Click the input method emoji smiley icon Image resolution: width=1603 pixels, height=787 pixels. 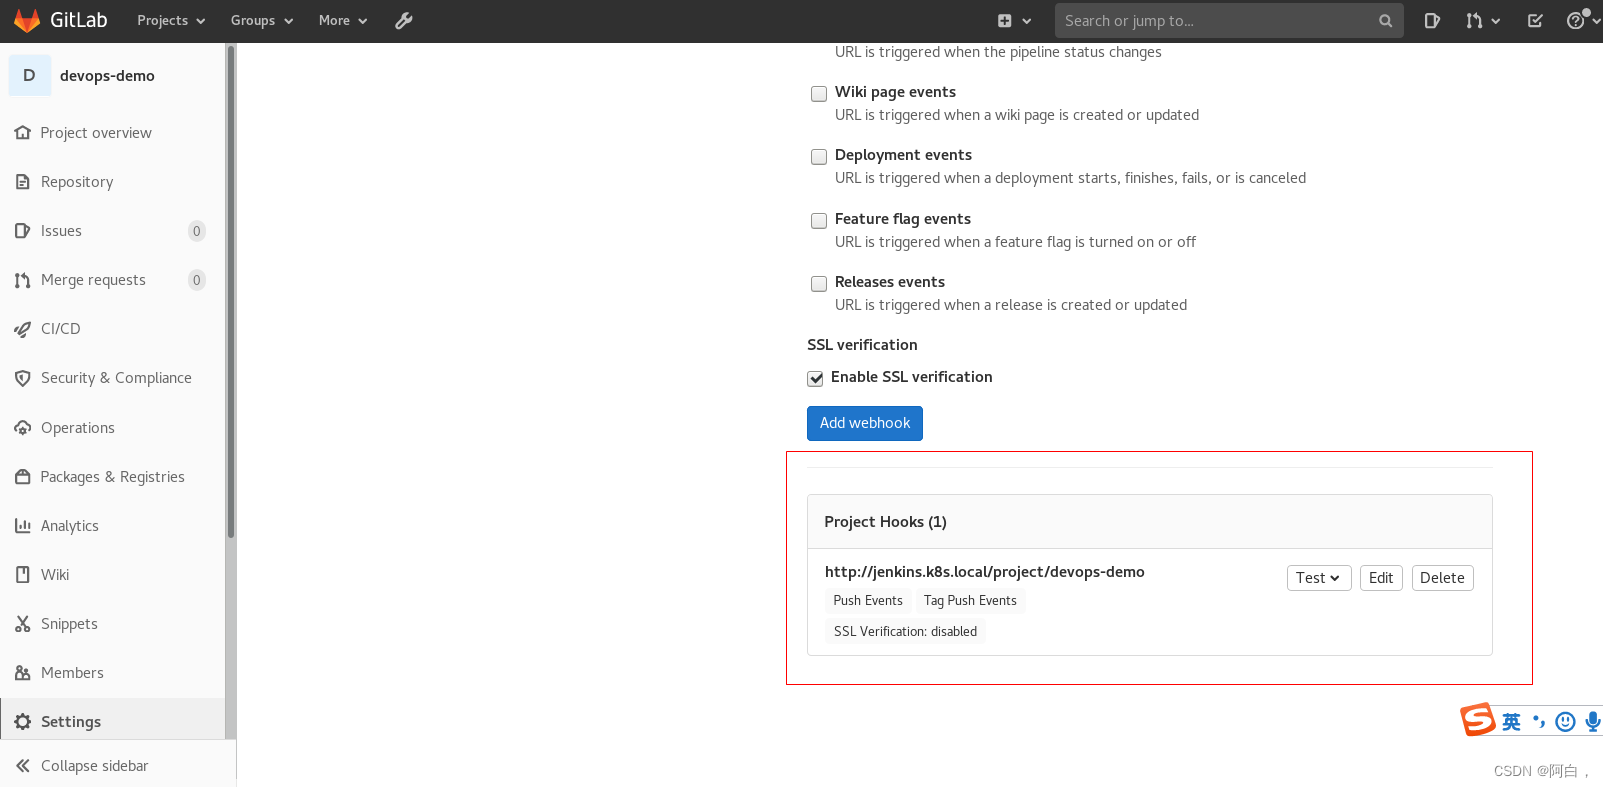point(1566,721)
